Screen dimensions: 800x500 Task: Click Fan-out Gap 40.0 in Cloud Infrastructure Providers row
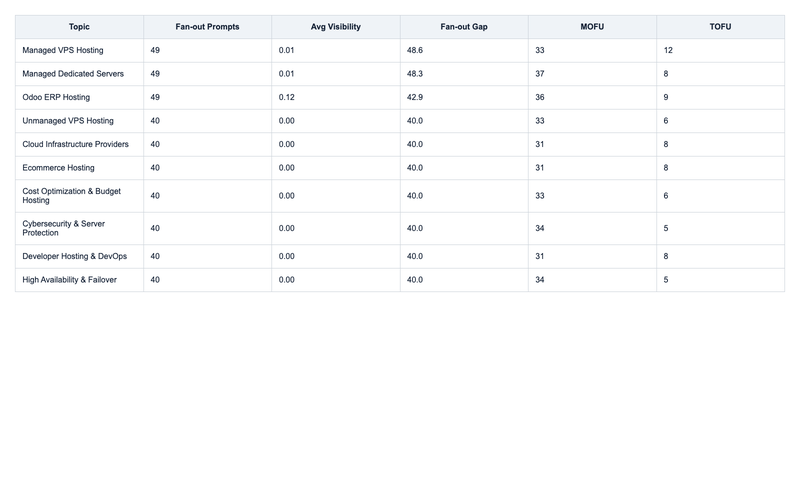coord(415,144)
